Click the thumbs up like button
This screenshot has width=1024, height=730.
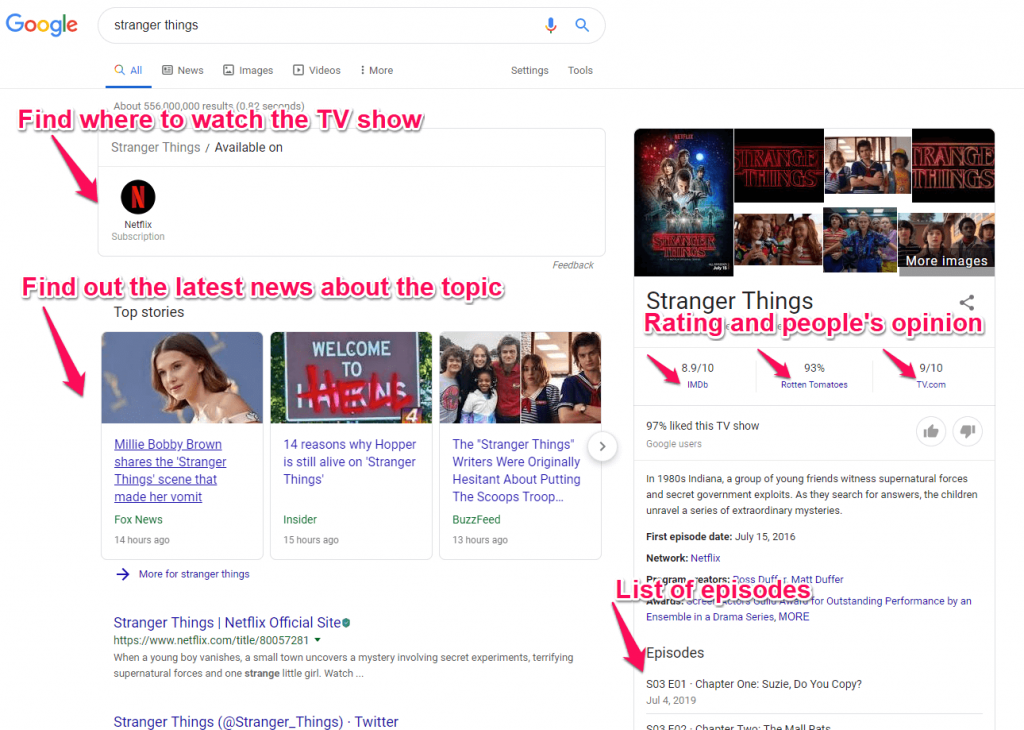[931, 431]
